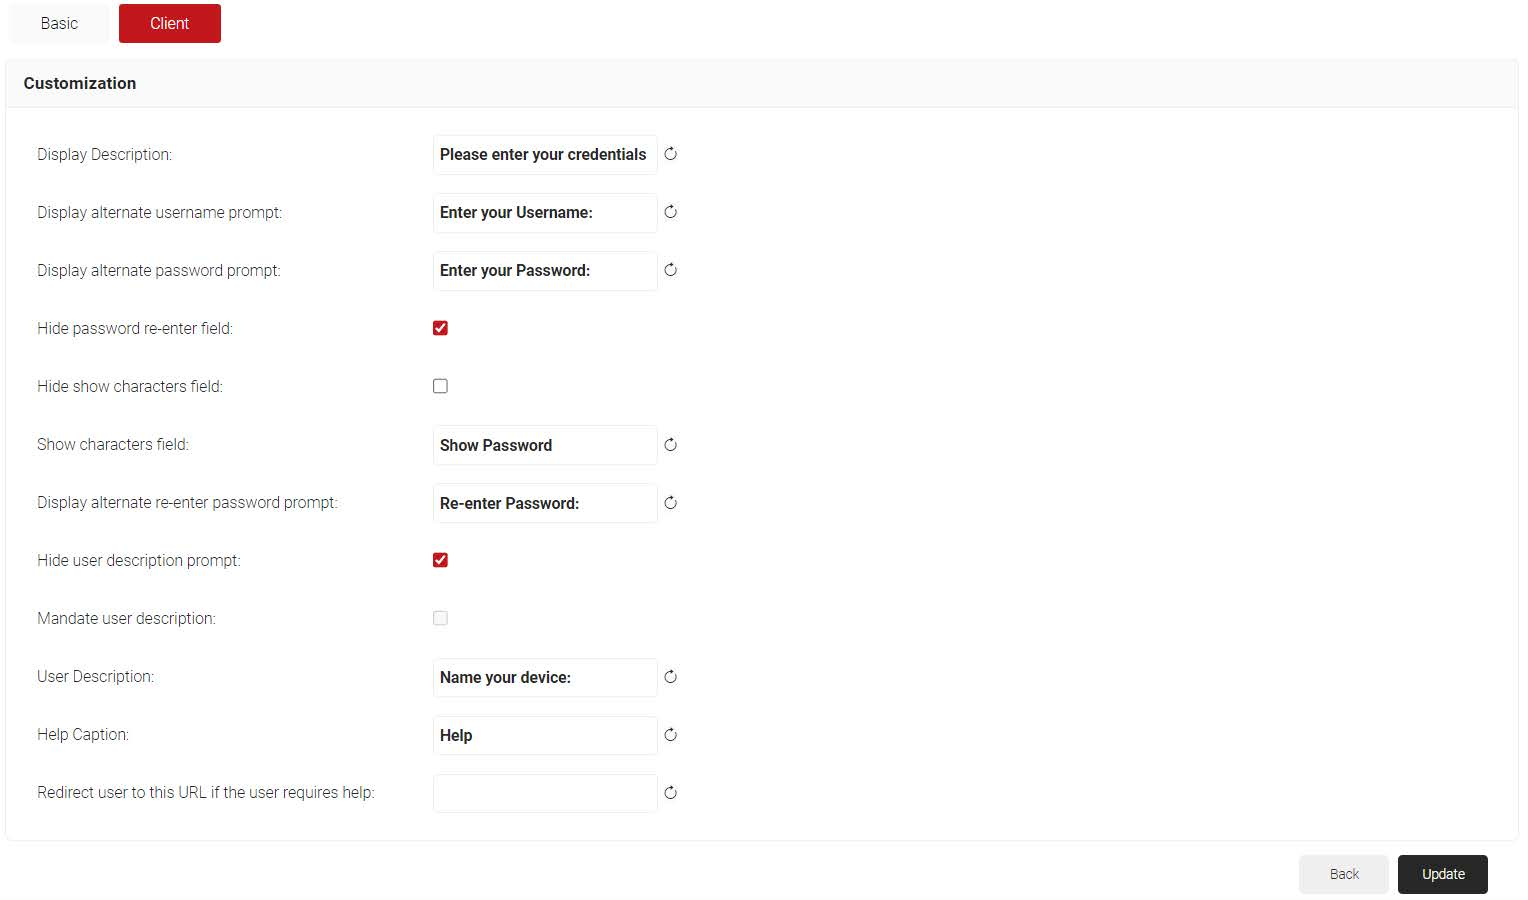Click the 'Display alternate password prompt:' label

point(159,270)
